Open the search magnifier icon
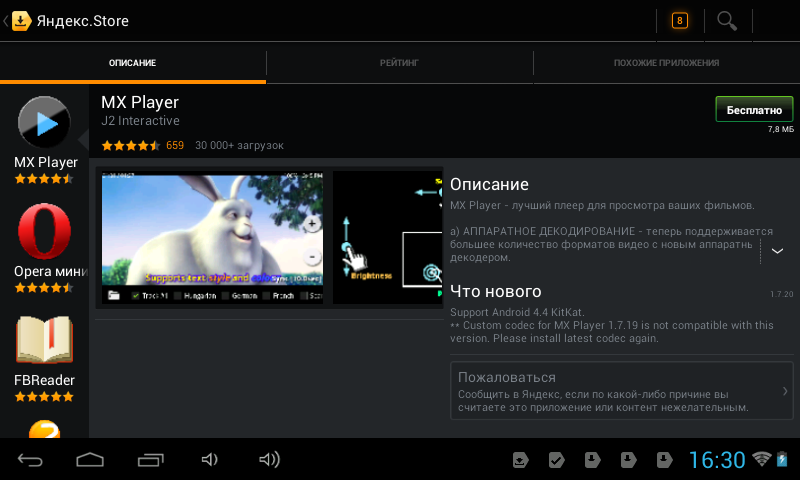Screen dimensions: 800x480 pos(727,21)
